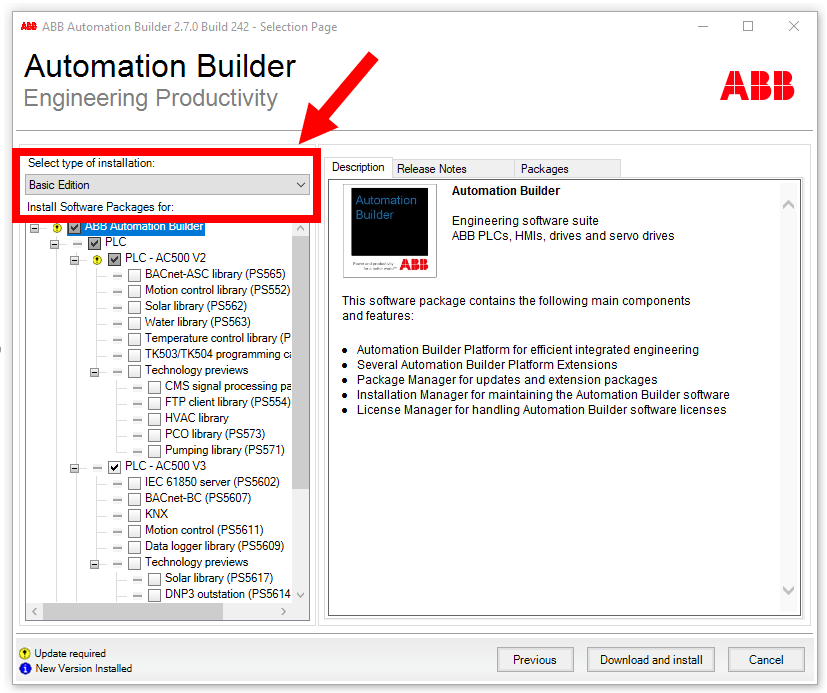Image resolution: width=827 pixels, height=693 pixels.
Task: Click the Update required legend icon
Action: point(26,654)
